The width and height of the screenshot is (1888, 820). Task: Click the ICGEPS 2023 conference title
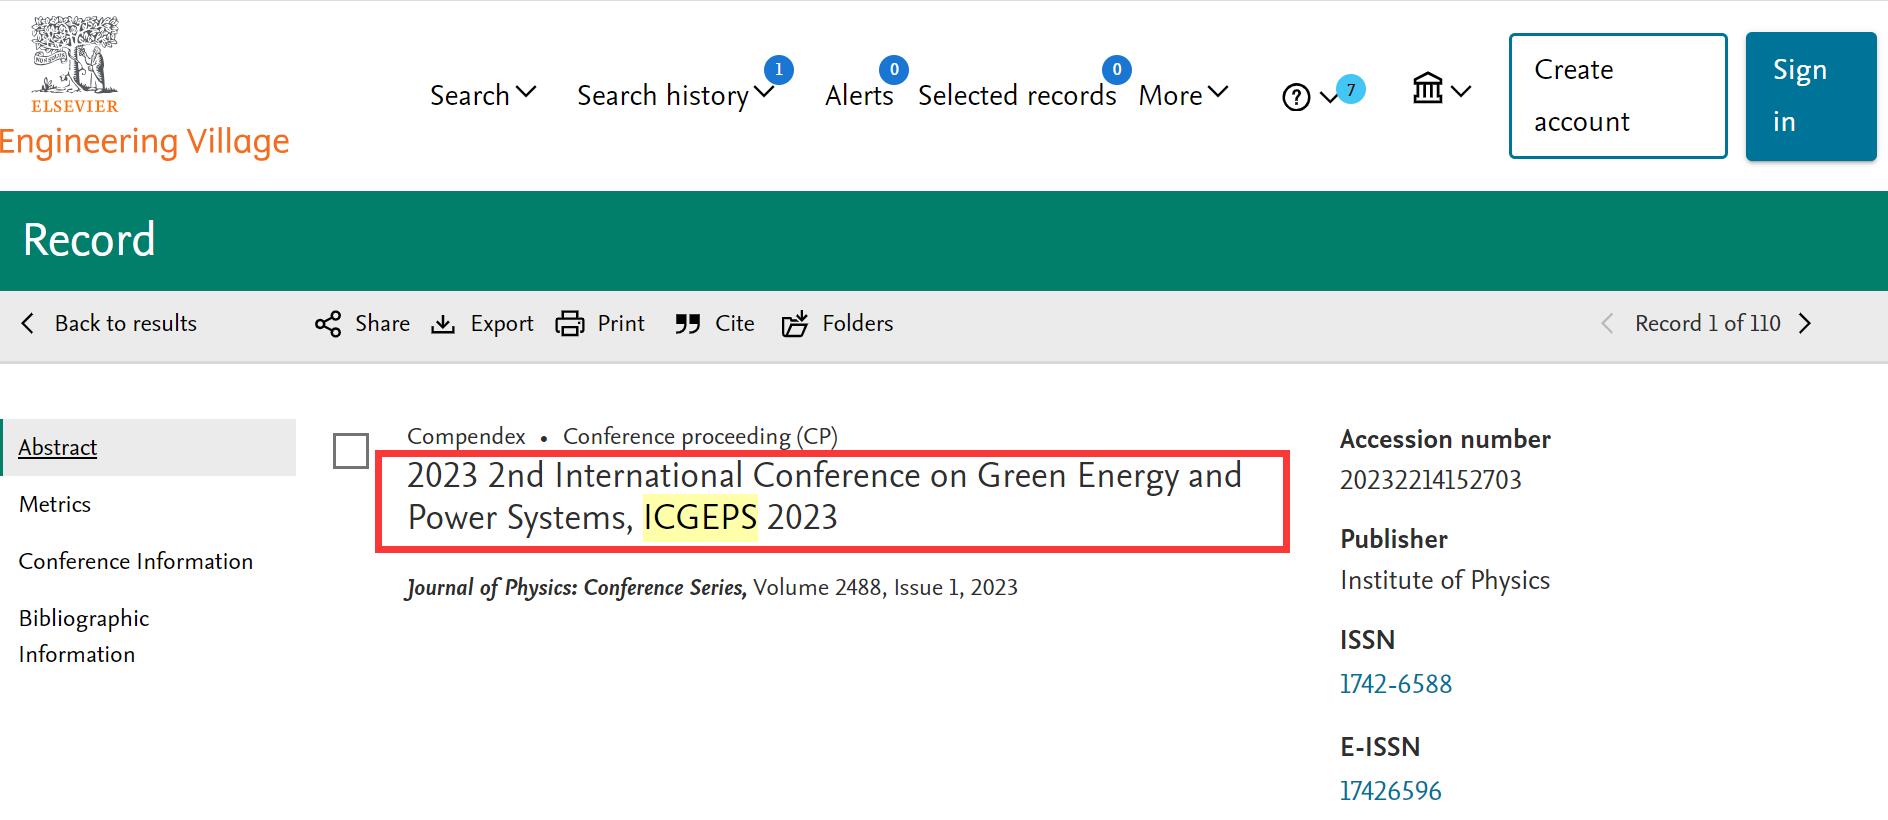click(824, 496)
